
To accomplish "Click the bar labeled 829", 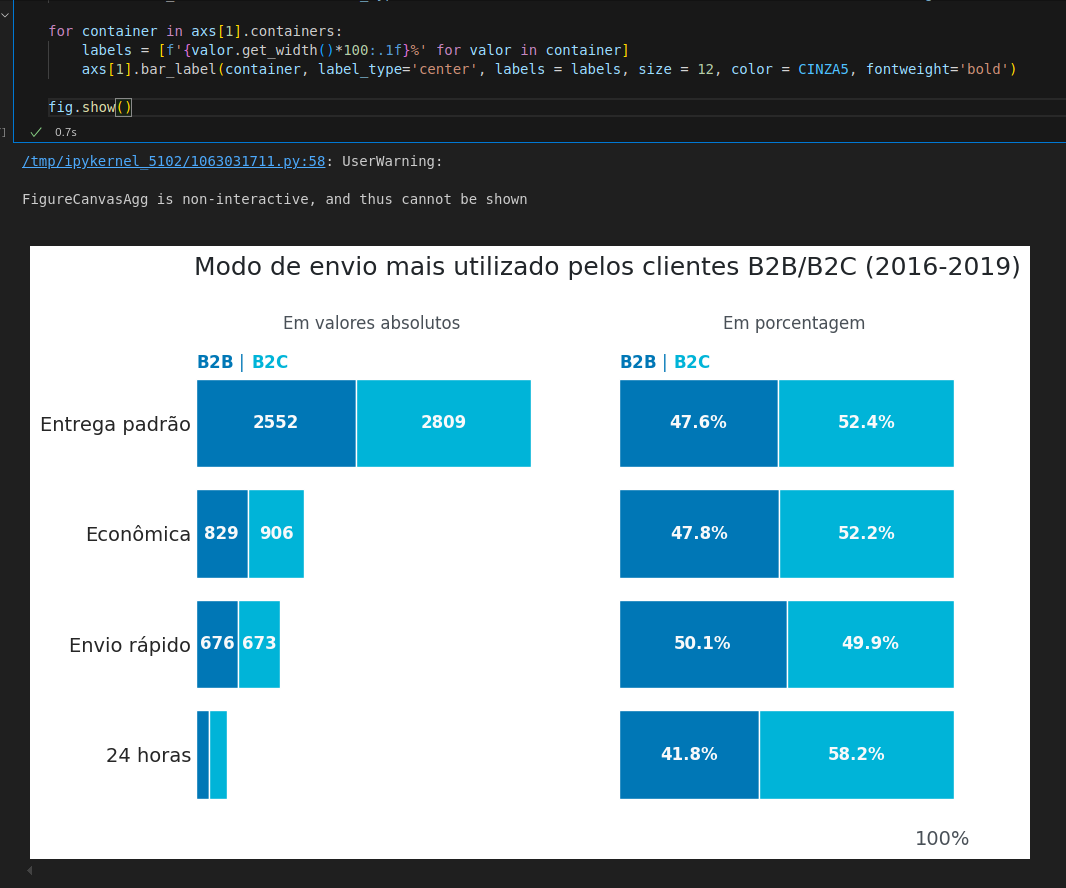I will (x=222, y=534).
